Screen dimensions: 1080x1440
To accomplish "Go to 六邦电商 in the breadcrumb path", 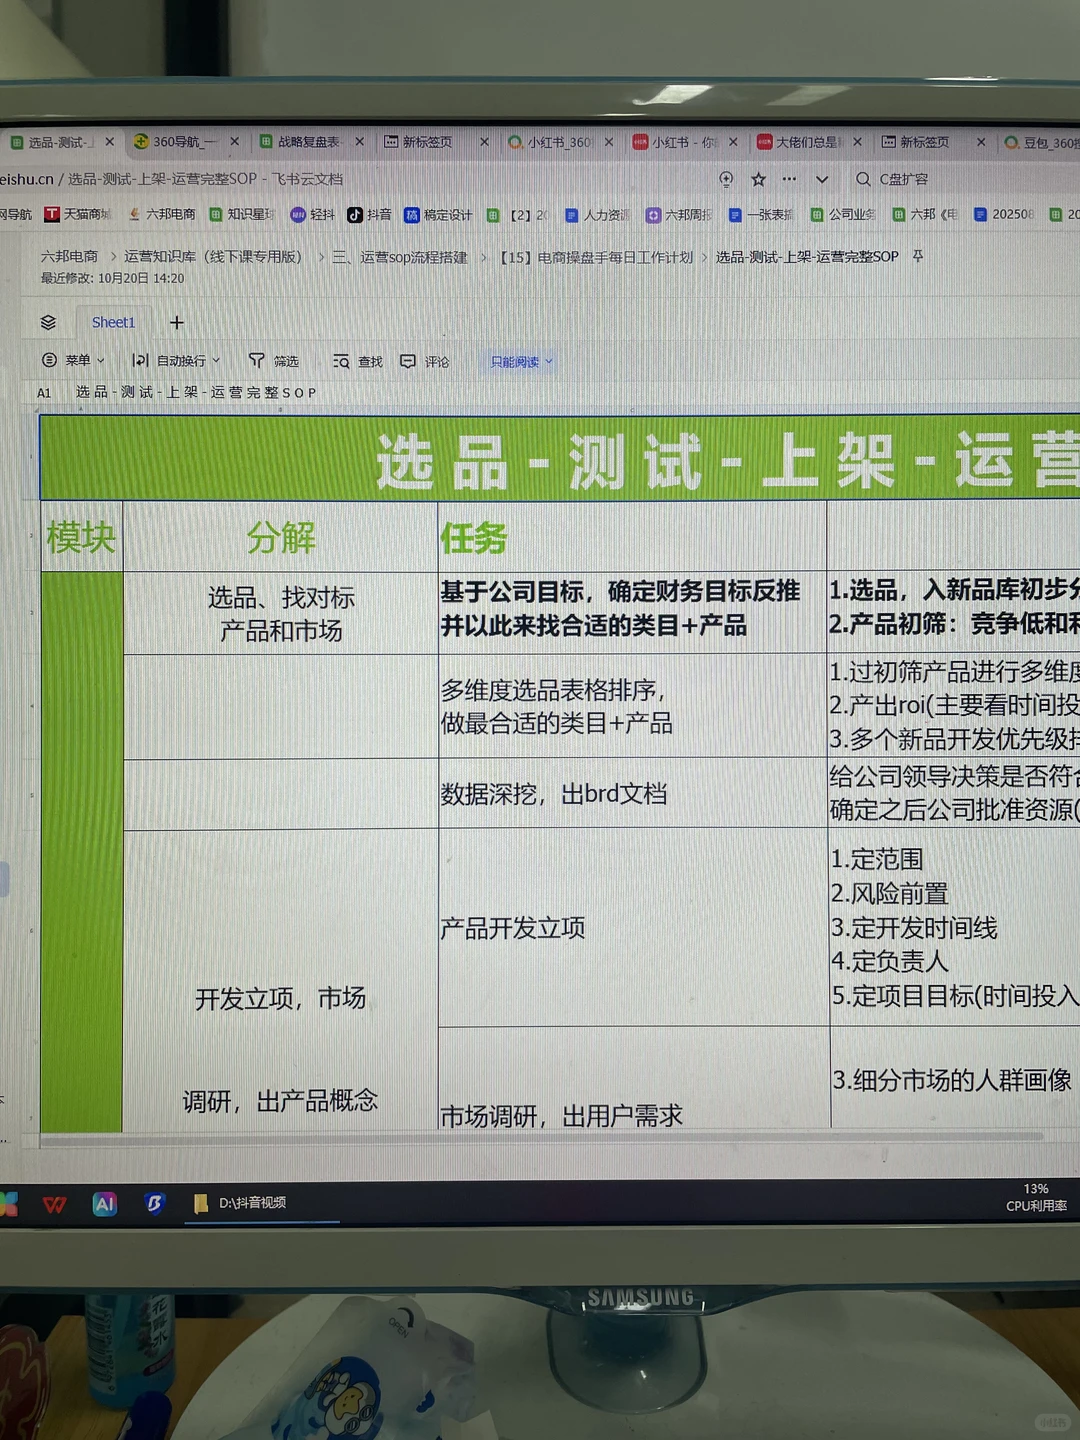I will coord(69,257).
